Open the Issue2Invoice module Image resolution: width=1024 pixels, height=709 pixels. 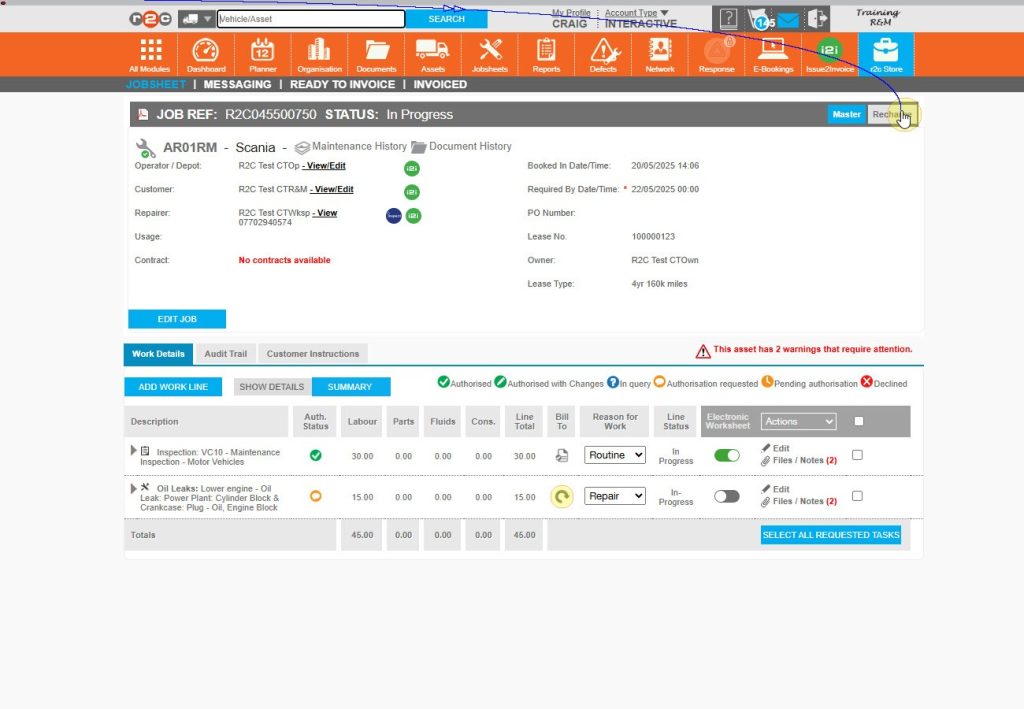click(x=831, y=54)
